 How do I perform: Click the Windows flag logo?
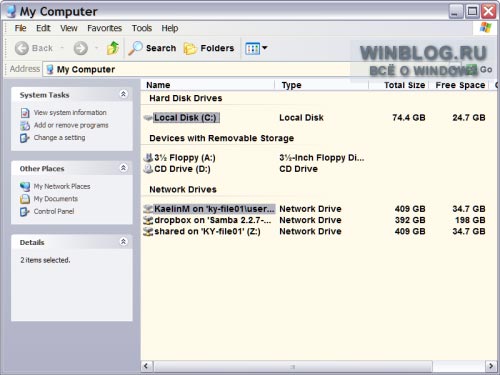(x=485, y=28)
